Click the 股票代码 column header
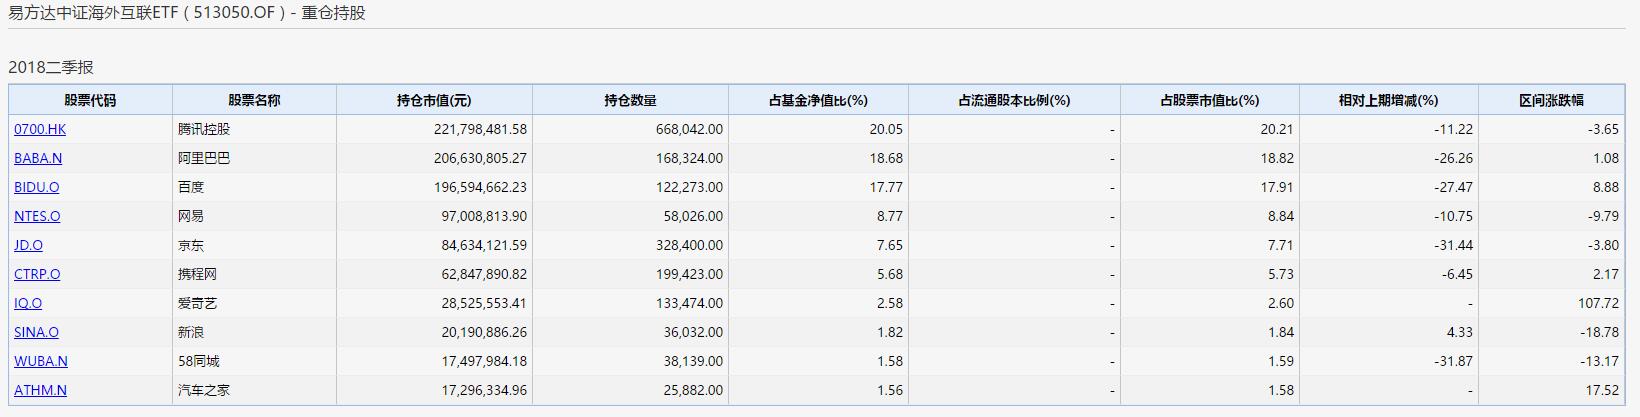This screenshot has height=417, width=1640. click(x=91, y=100)
